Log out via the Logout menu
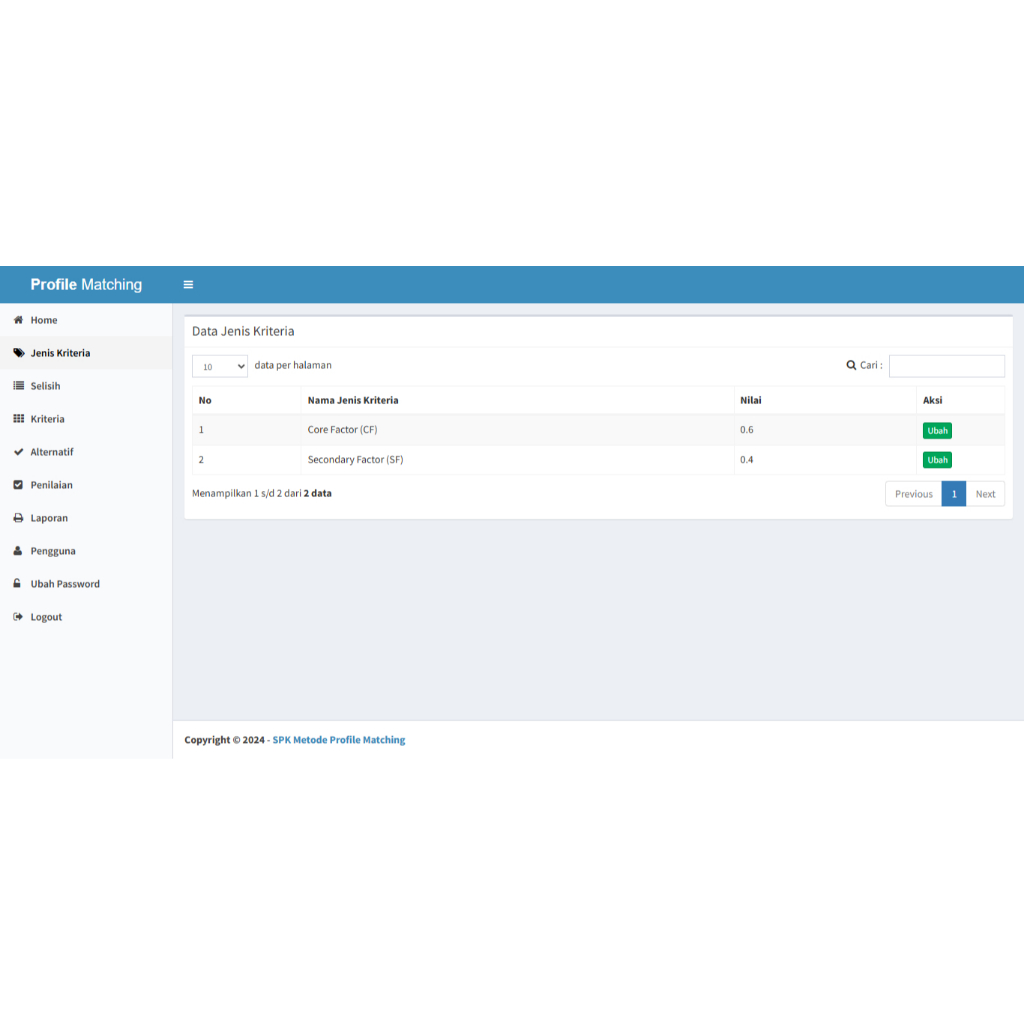This screenshot has height=1024, width=1024. [86, 616]
